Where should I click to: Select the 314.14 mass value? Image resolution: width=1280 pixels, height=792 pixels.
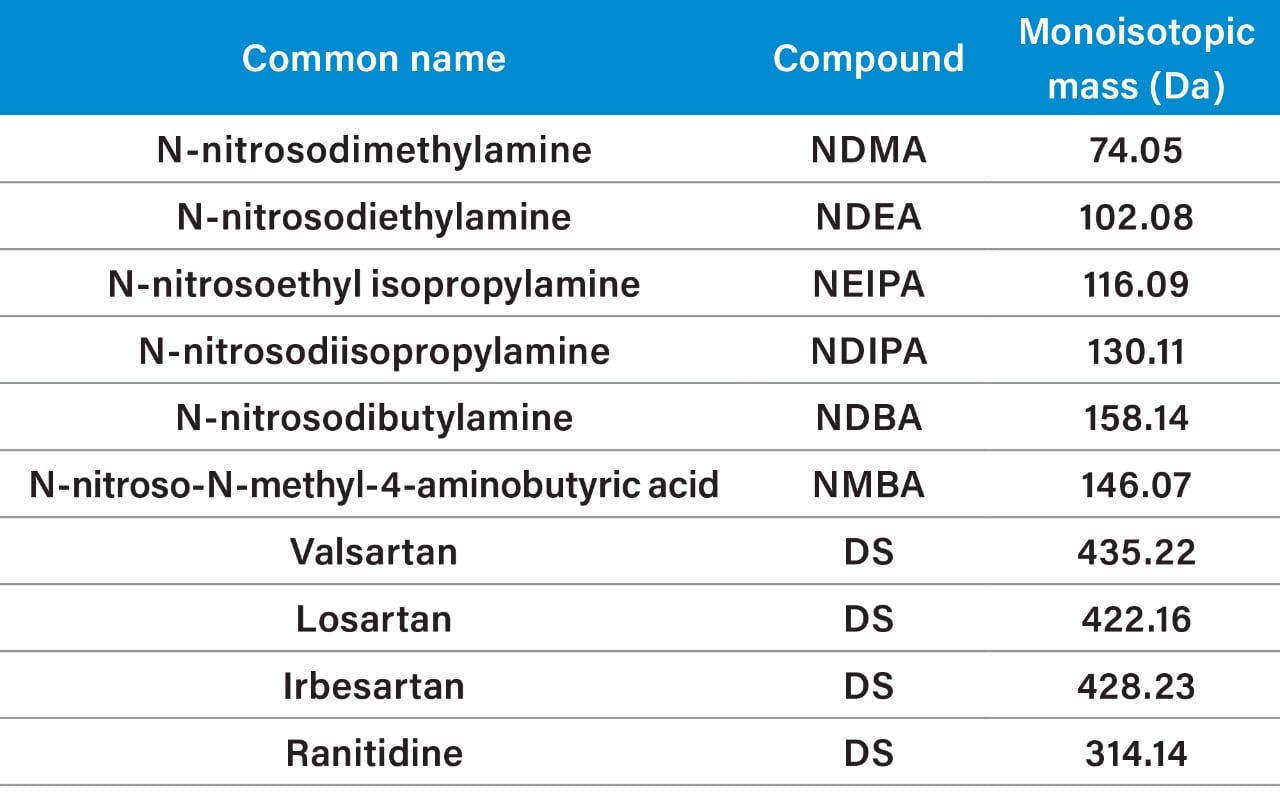click(1136, 753)
